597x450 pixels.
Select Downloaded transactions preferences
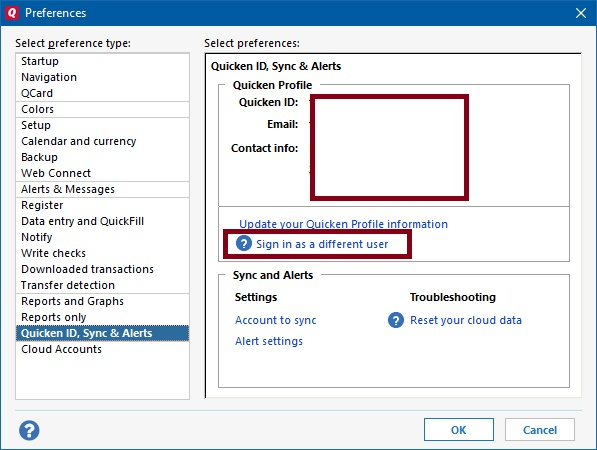102,269
